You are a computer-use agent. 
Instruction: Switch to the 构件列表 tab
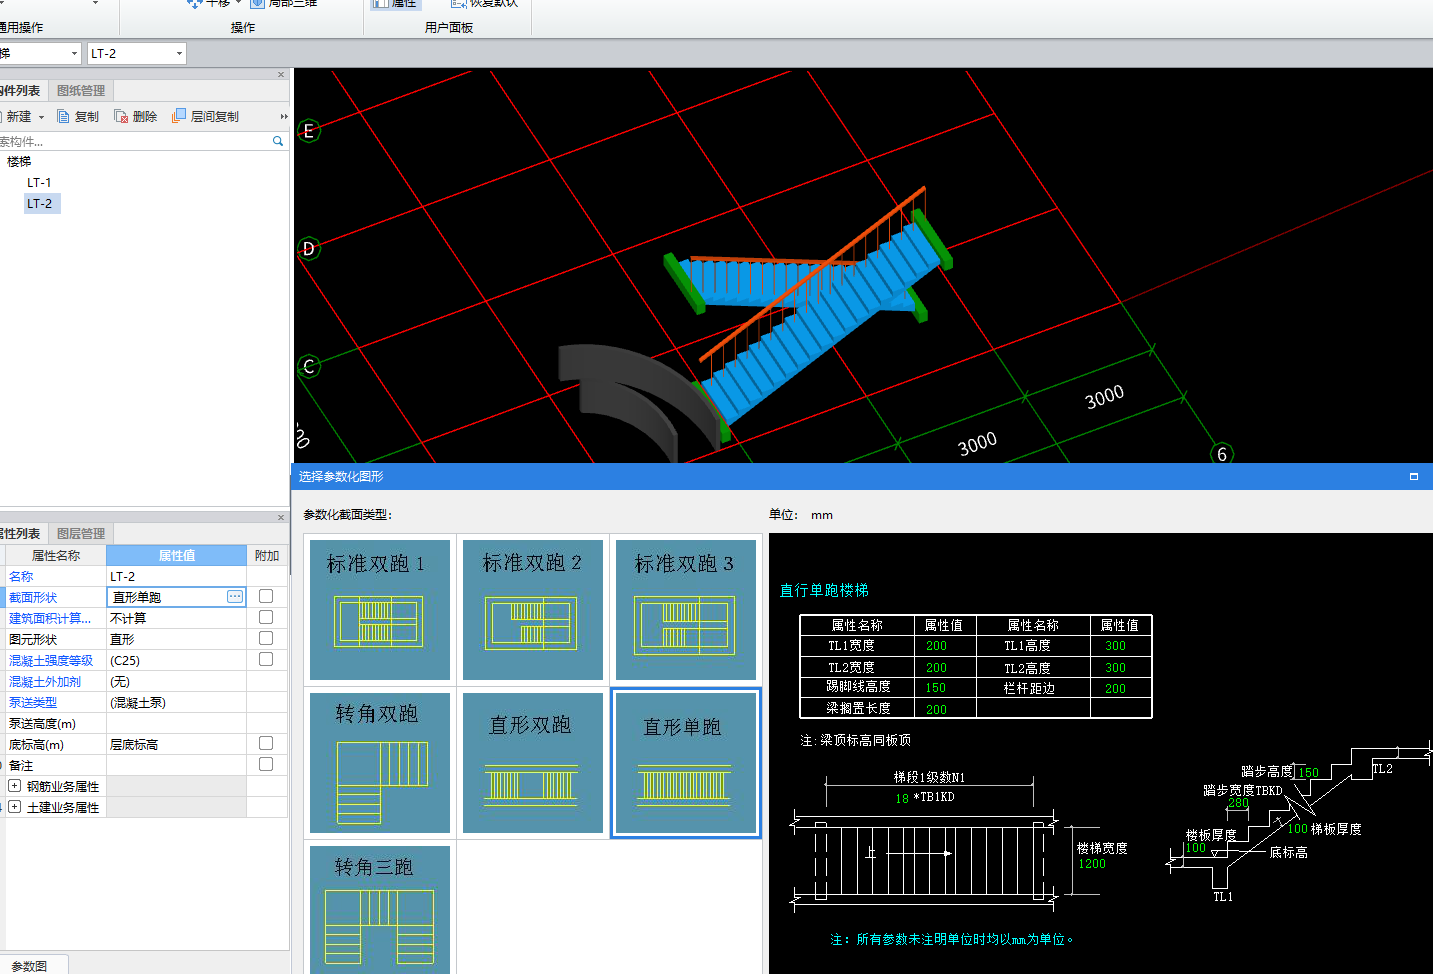pos(22,90)
